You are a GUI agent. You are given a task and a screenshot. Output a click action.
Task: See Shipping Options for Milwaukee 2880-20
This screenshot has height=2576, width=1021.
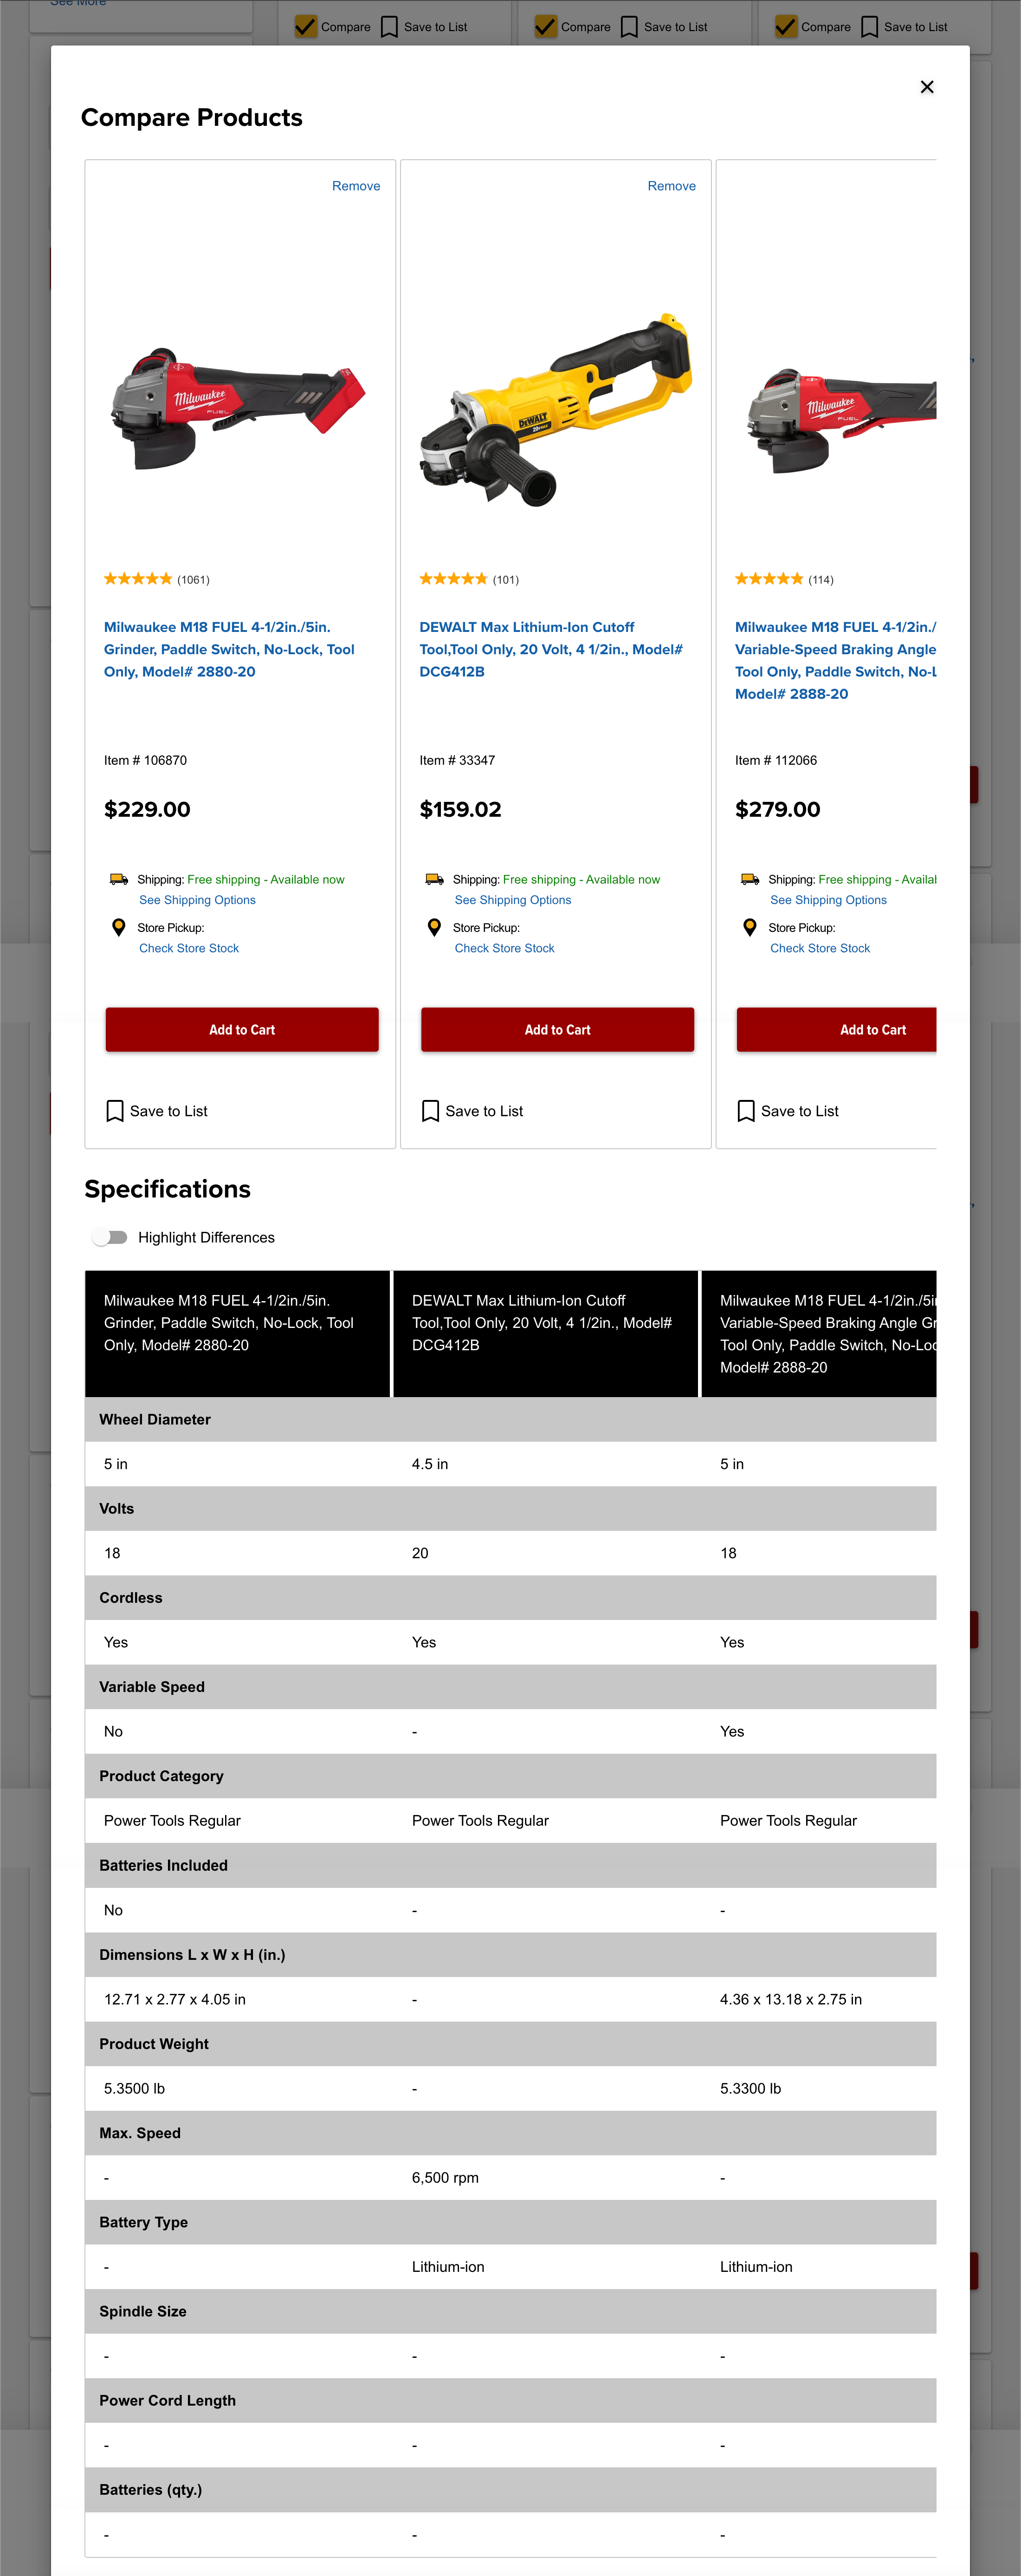tap(197, 900)
